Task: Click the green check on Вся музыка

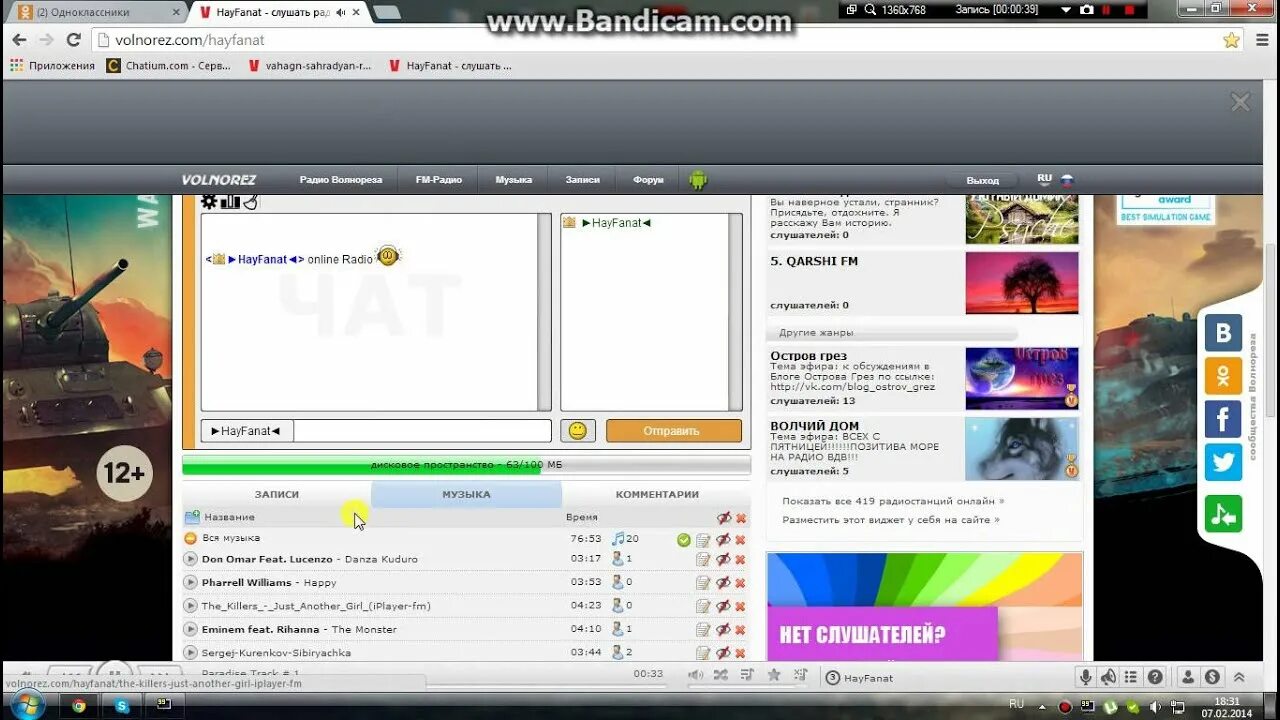Action: tap(684, 540)
